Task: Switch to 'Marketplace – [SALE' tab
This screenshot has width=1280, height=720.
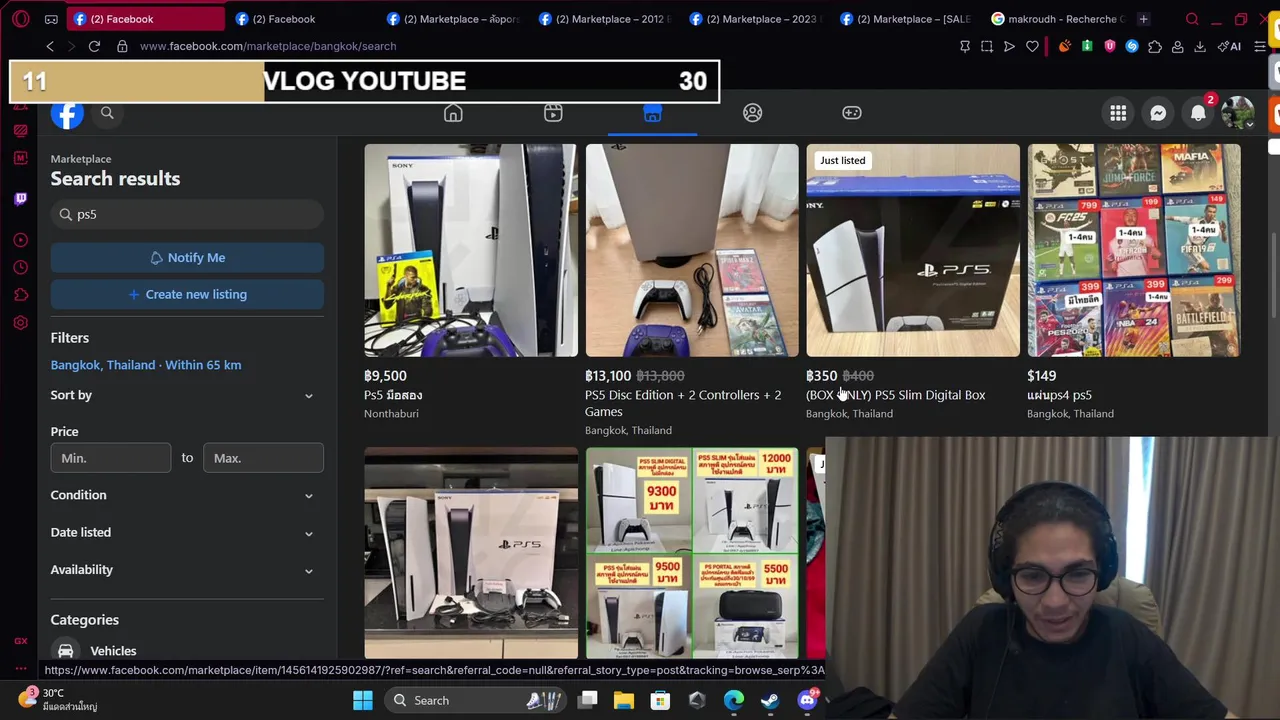Action: (906, 19)
